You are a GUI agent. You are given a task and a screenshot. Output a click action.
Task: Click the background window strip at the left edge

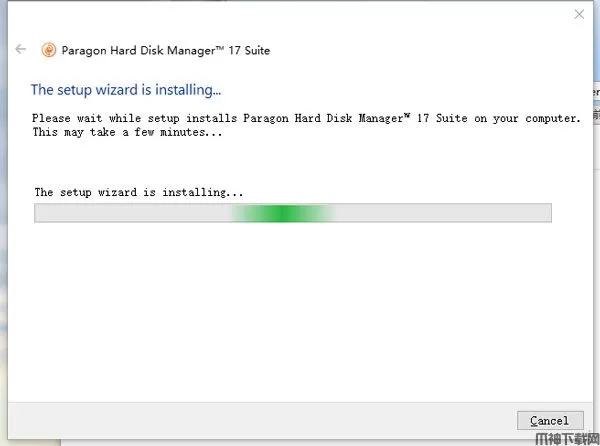3,250
